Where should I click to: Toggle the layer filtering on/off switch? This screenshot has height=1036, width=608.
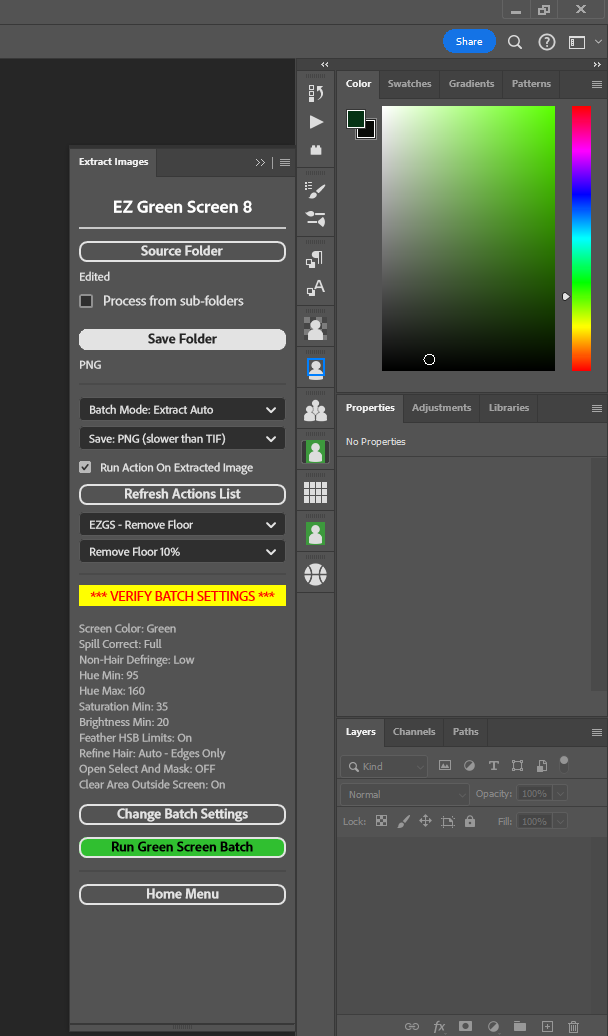pyautogui.click(x=564, y=765)
